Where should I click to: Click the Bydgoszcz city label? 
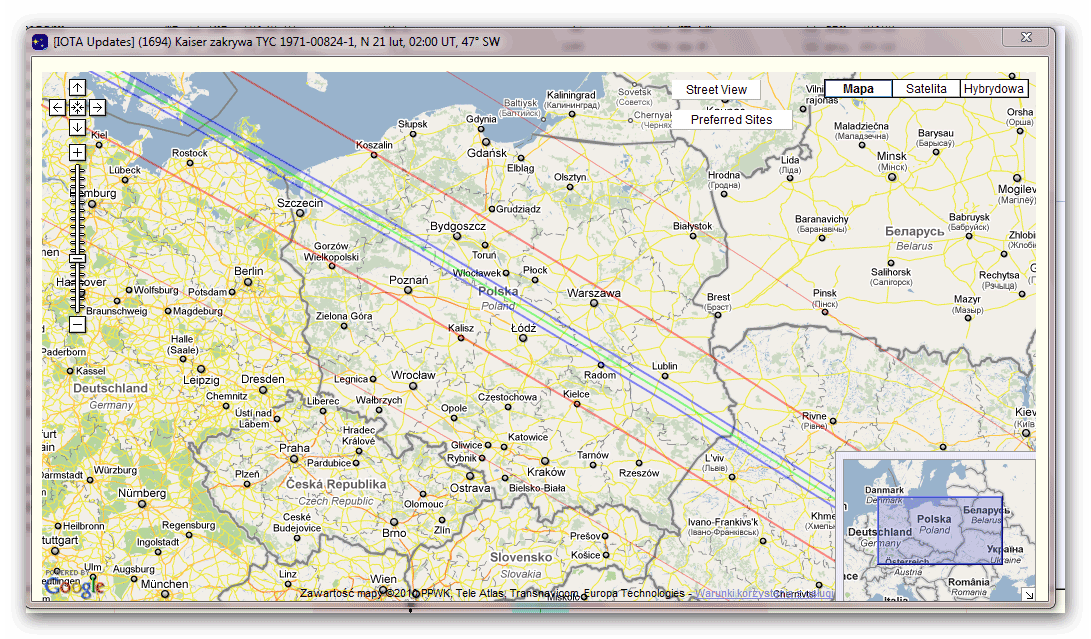458,226
